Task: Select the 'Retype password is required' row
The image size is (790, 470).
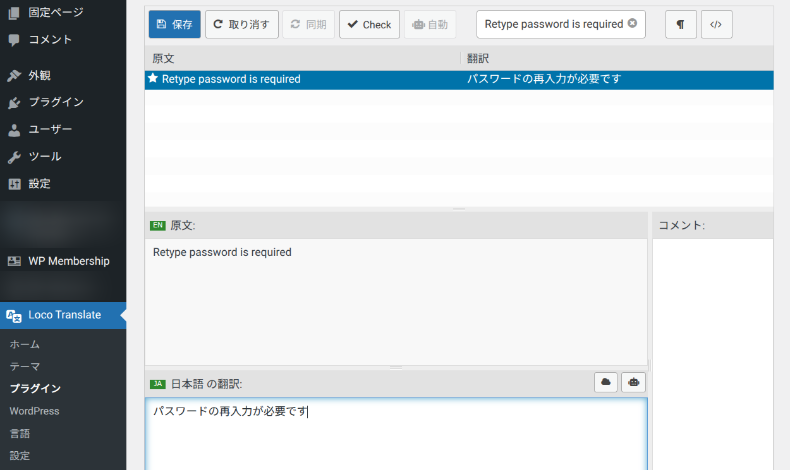Action: coord(459,80)
